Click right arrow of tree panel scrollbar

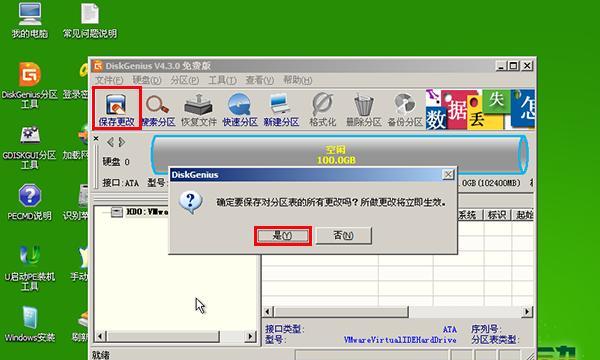pos(250,336)
